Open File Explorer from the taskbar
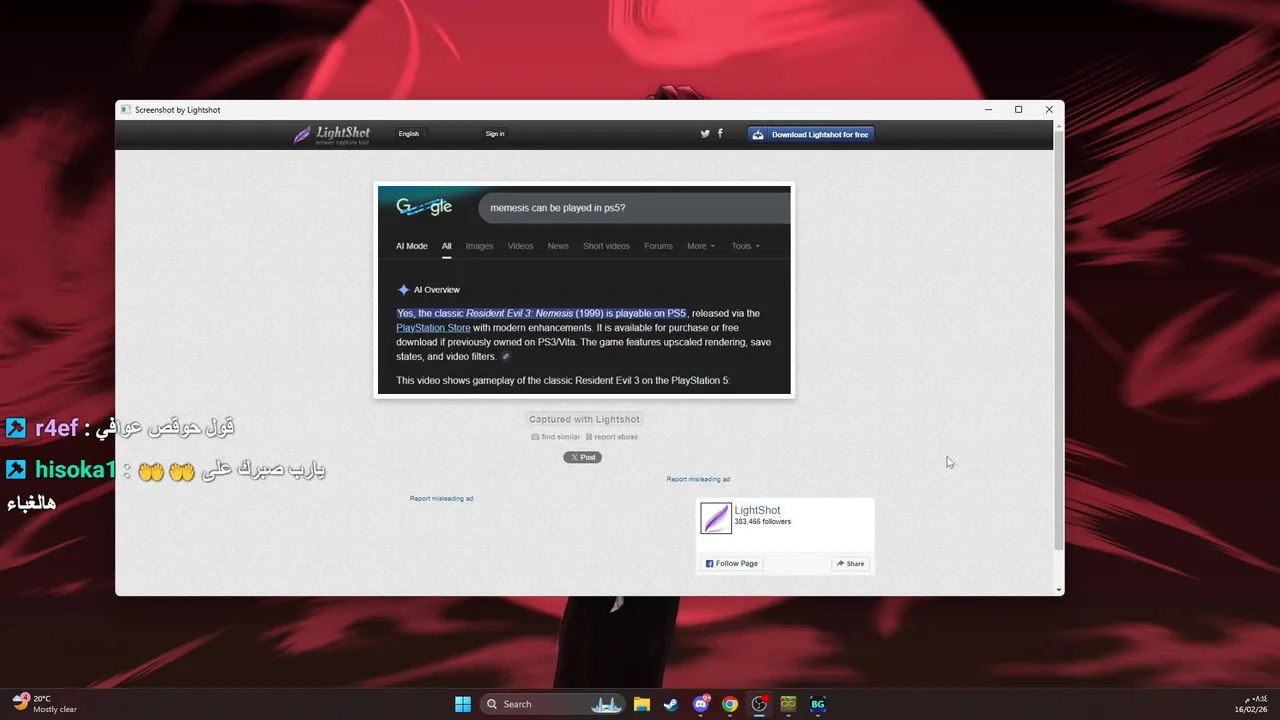 642,704
